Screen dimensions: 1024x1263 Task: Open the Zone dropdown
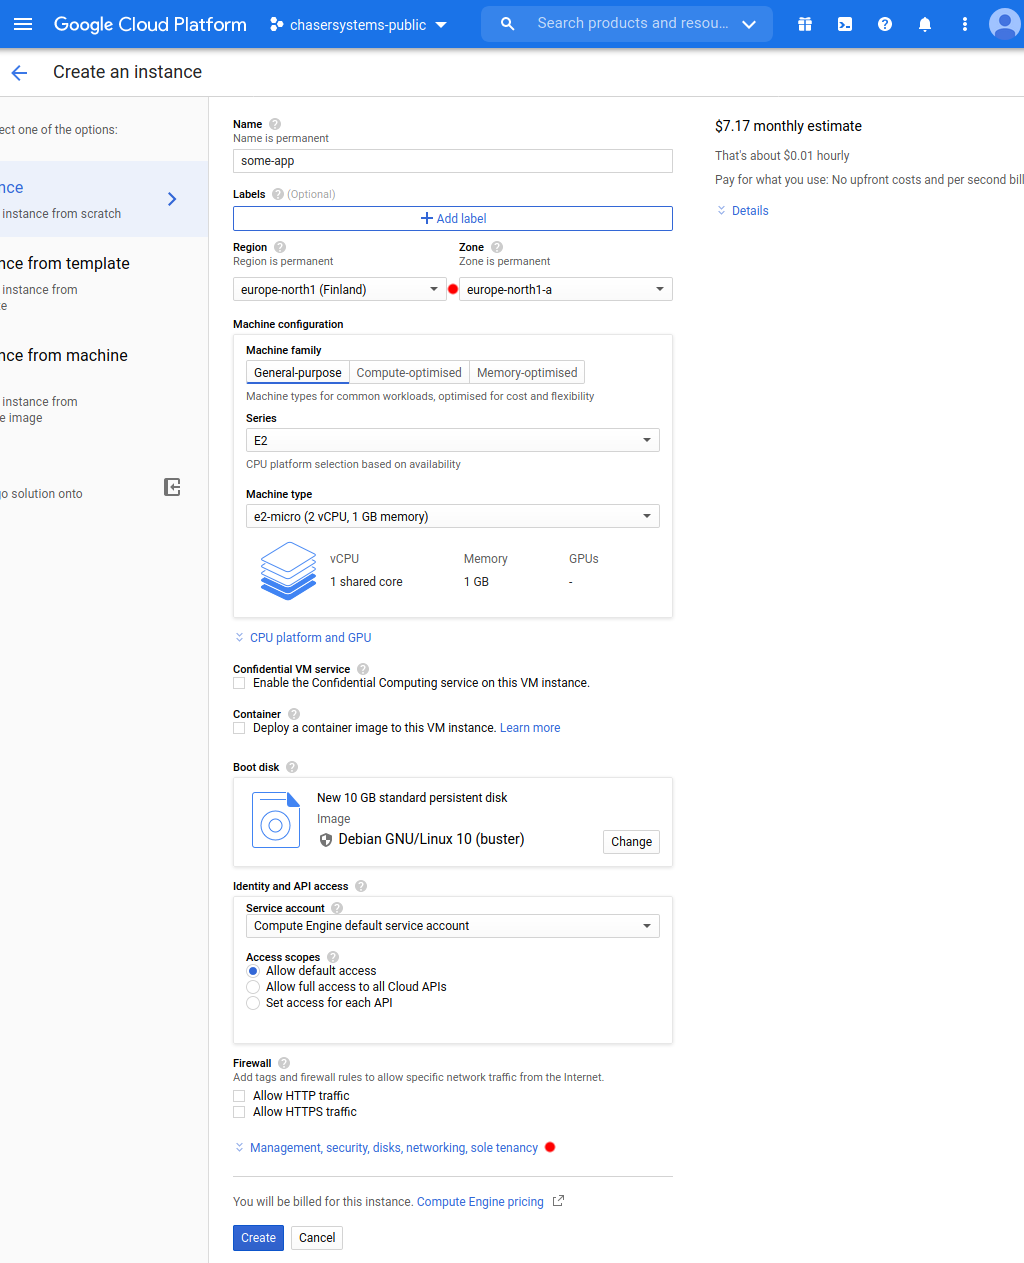[565, 289]
